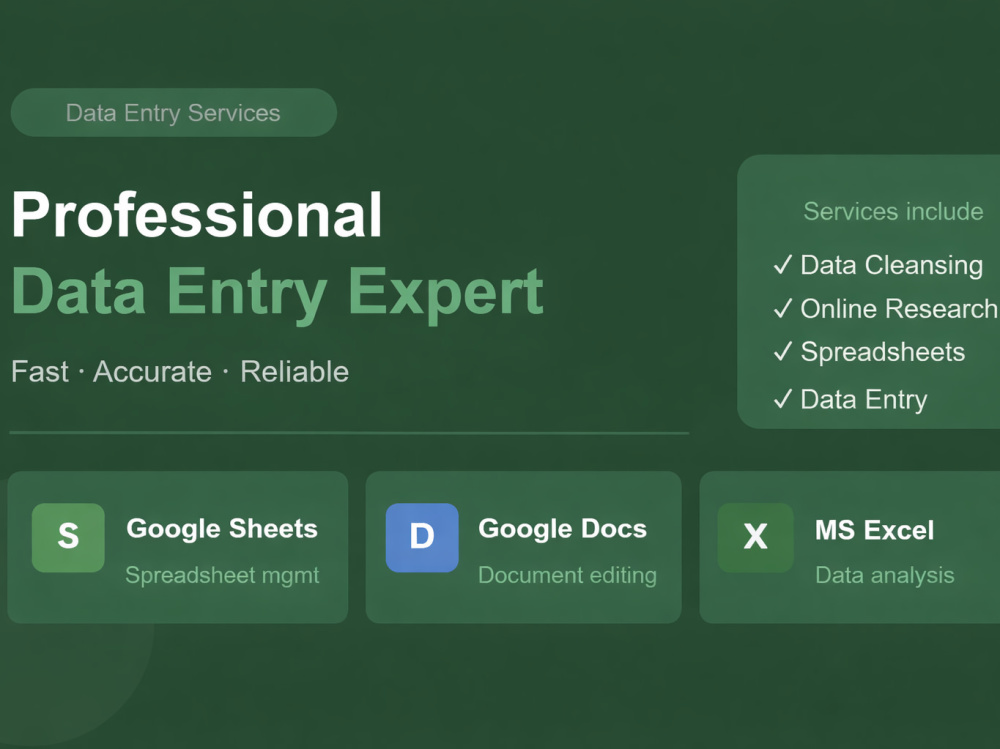Select the MS Excel card title
This screenshot has width=1000, height=749.
coord(874,530)
